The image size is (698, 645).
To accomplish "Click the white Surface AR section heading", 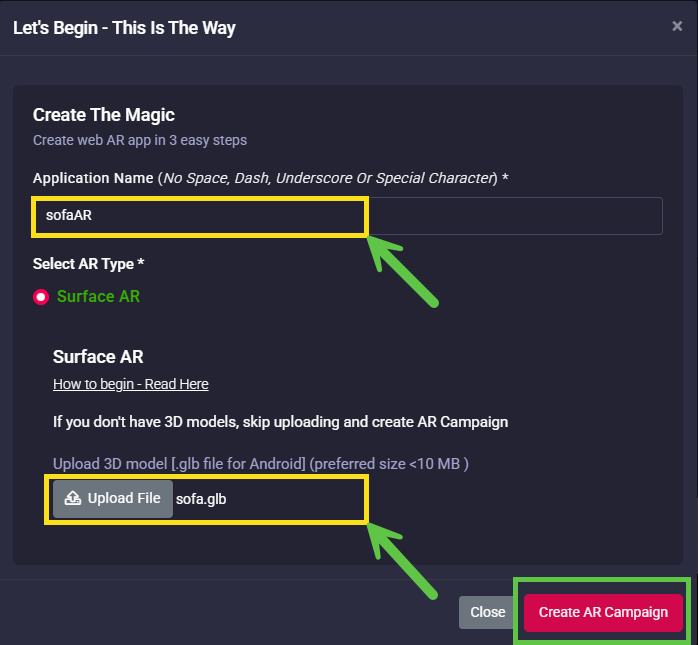I will tap(99, 357).
